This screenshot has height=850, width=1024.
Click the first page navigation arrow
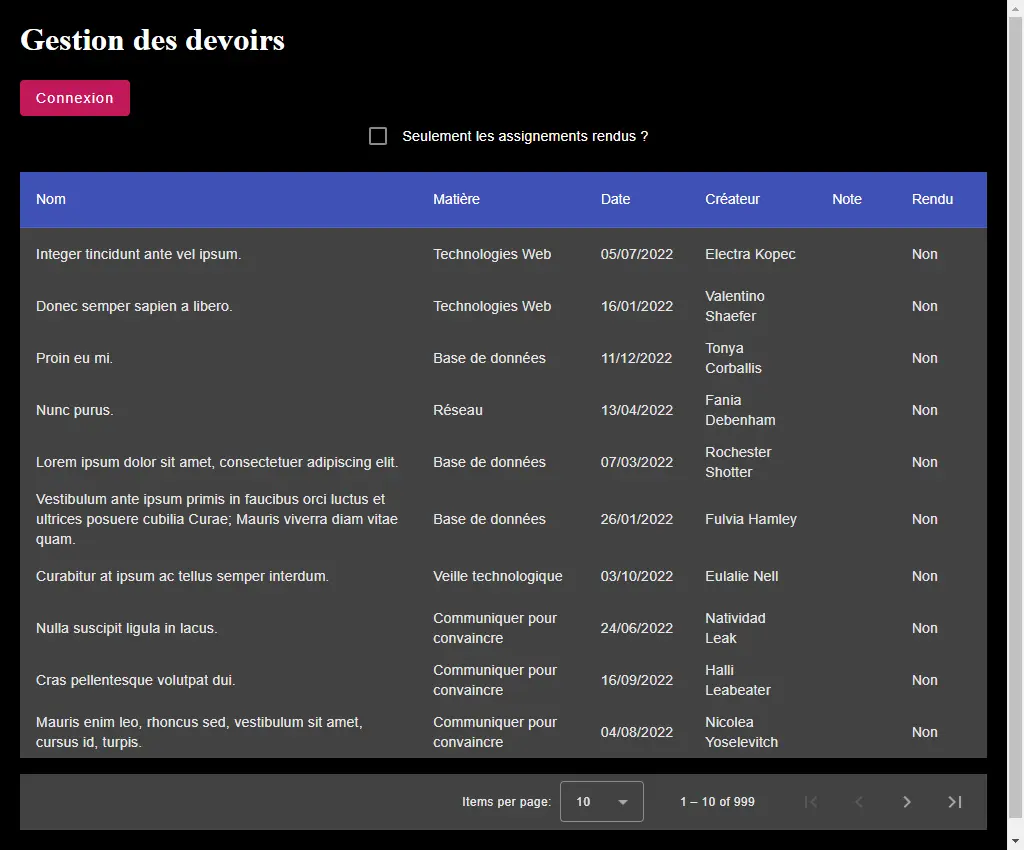[x=810, y=801]
